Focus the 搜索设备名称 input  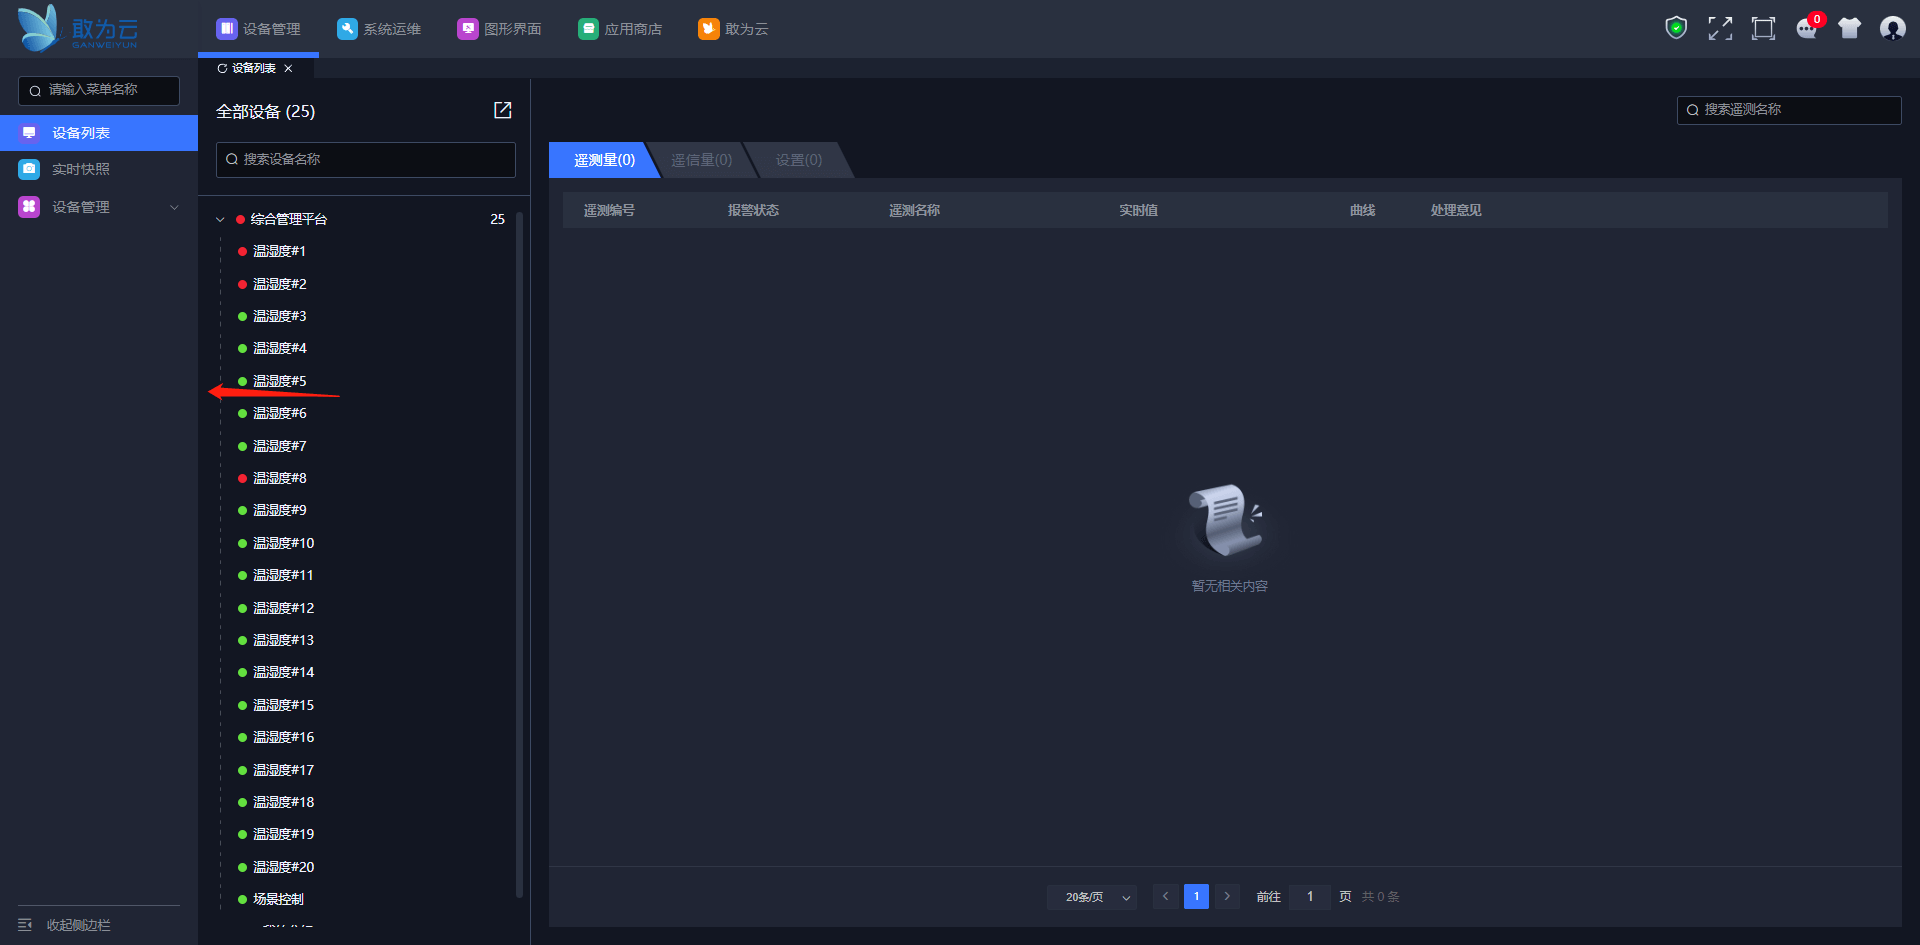(366, 160)
